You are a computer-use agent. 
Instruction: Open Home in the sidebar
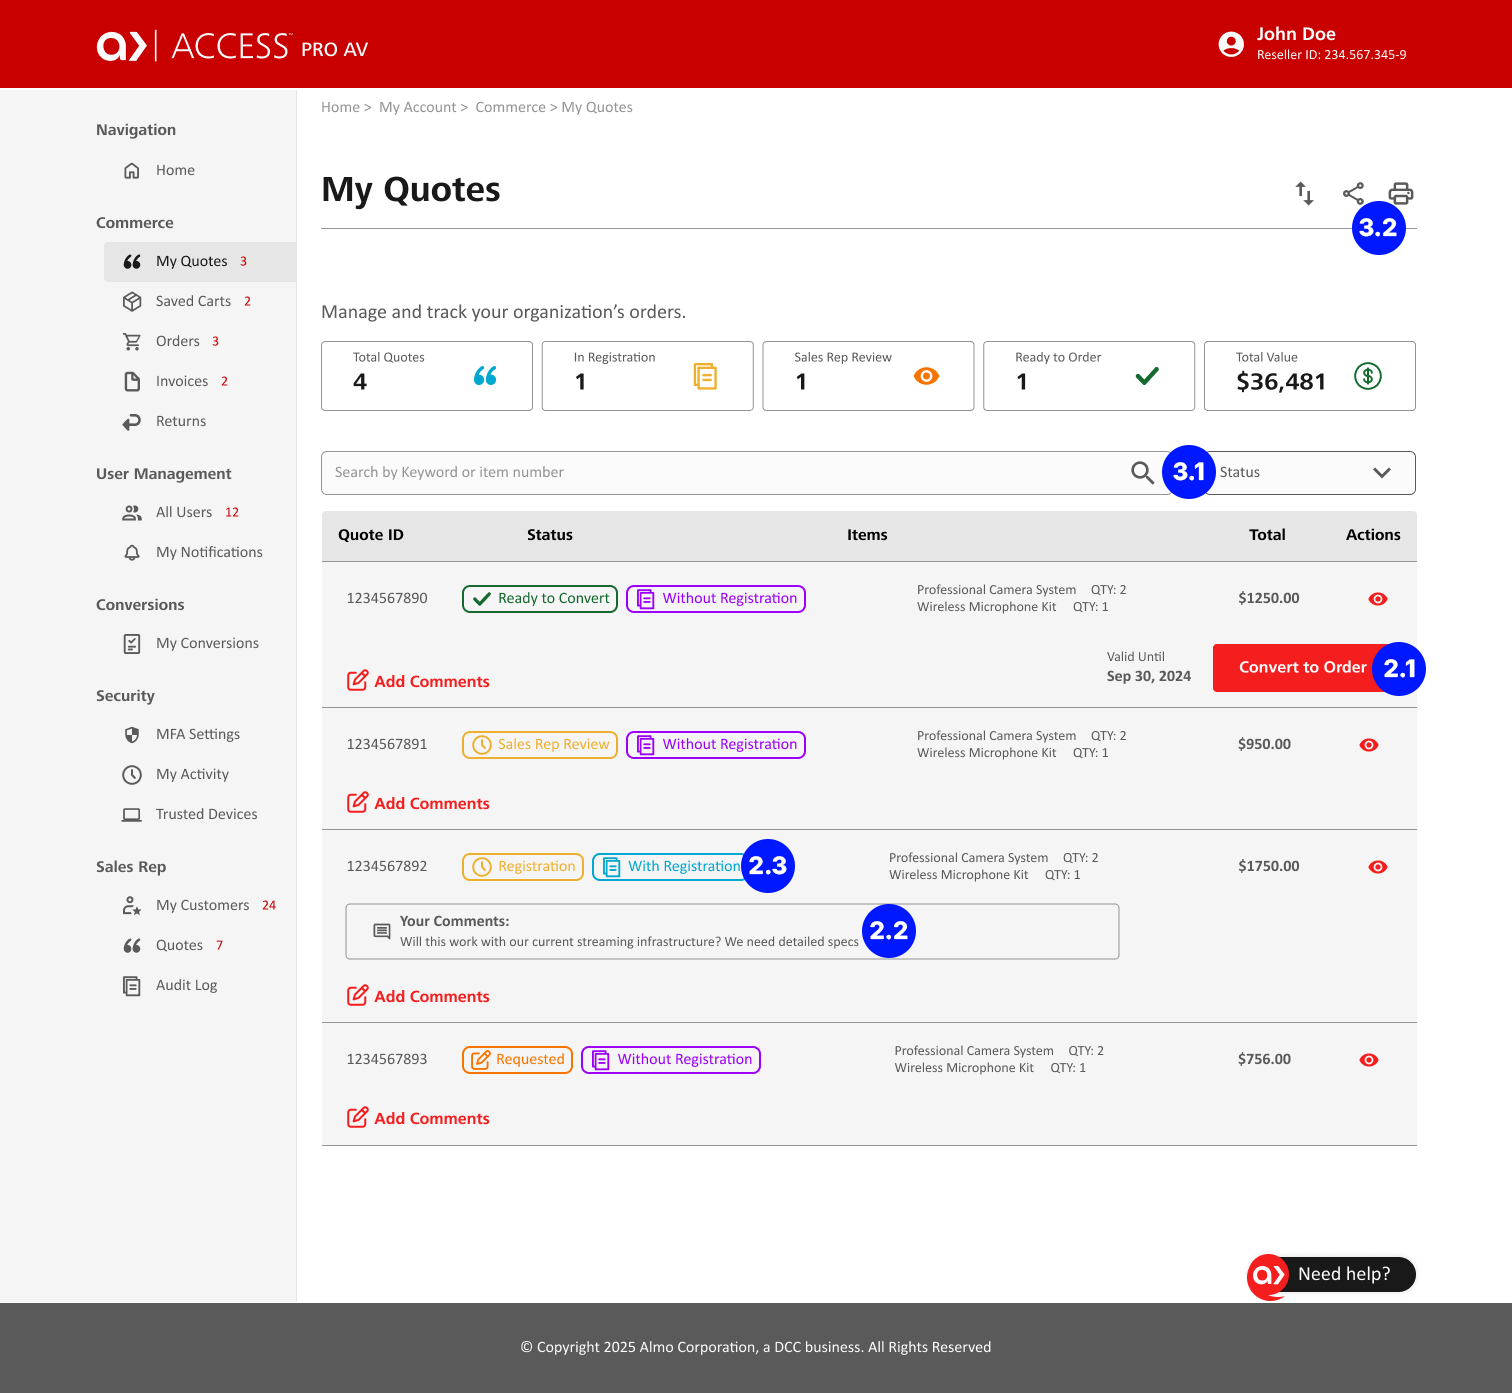(175, 170)
